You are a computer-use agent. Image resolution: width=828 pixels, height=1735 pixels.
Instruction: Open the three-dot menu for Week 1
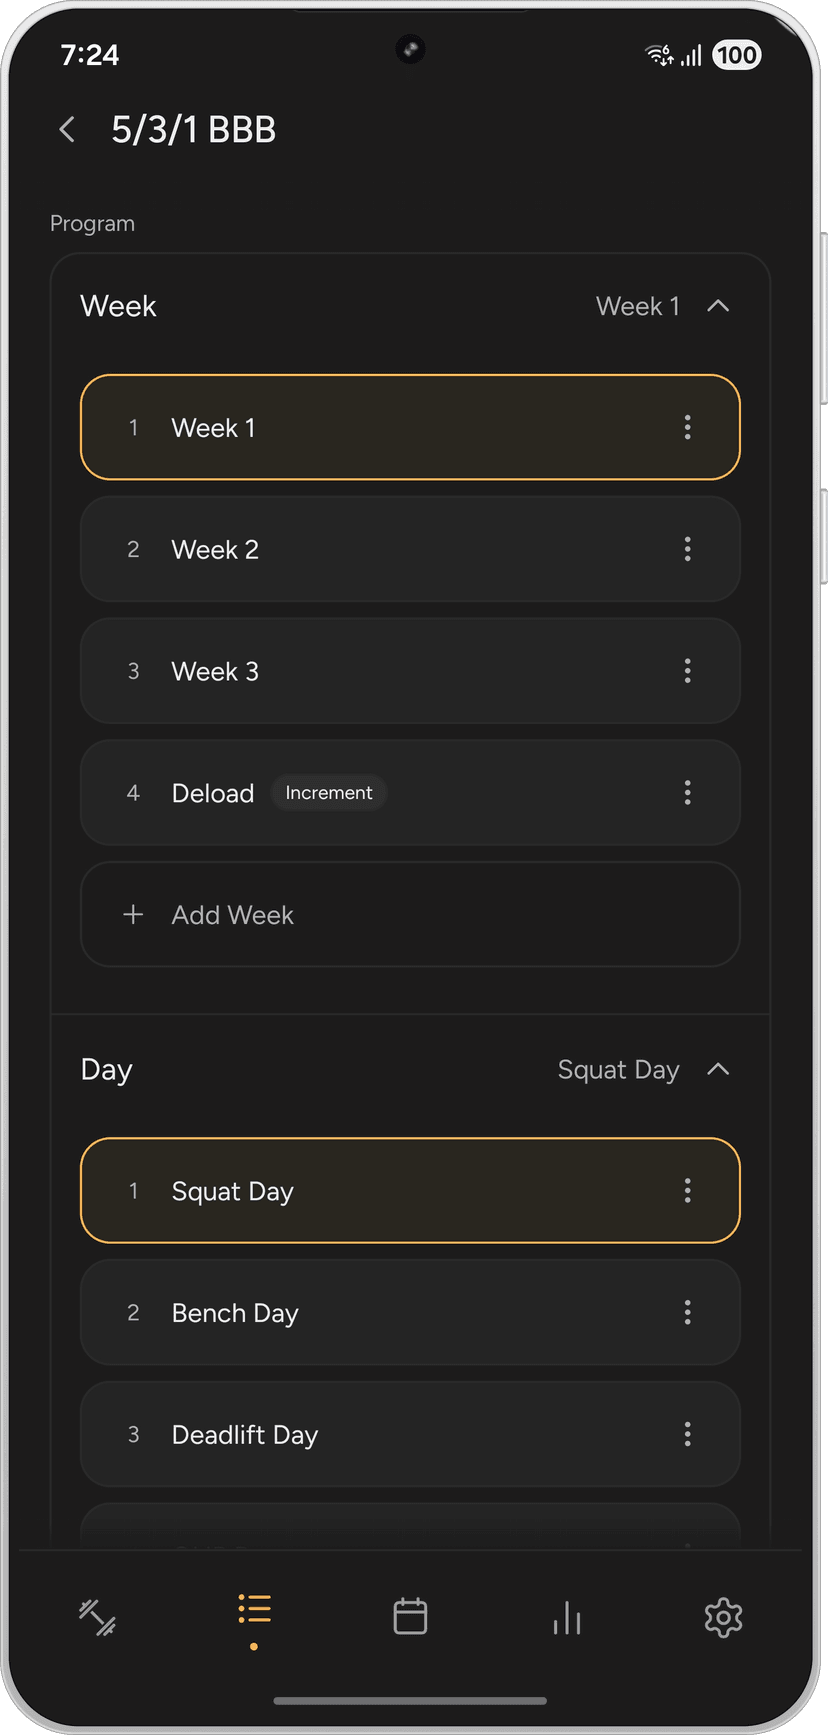pyautogui.click(x=687, y=427)
